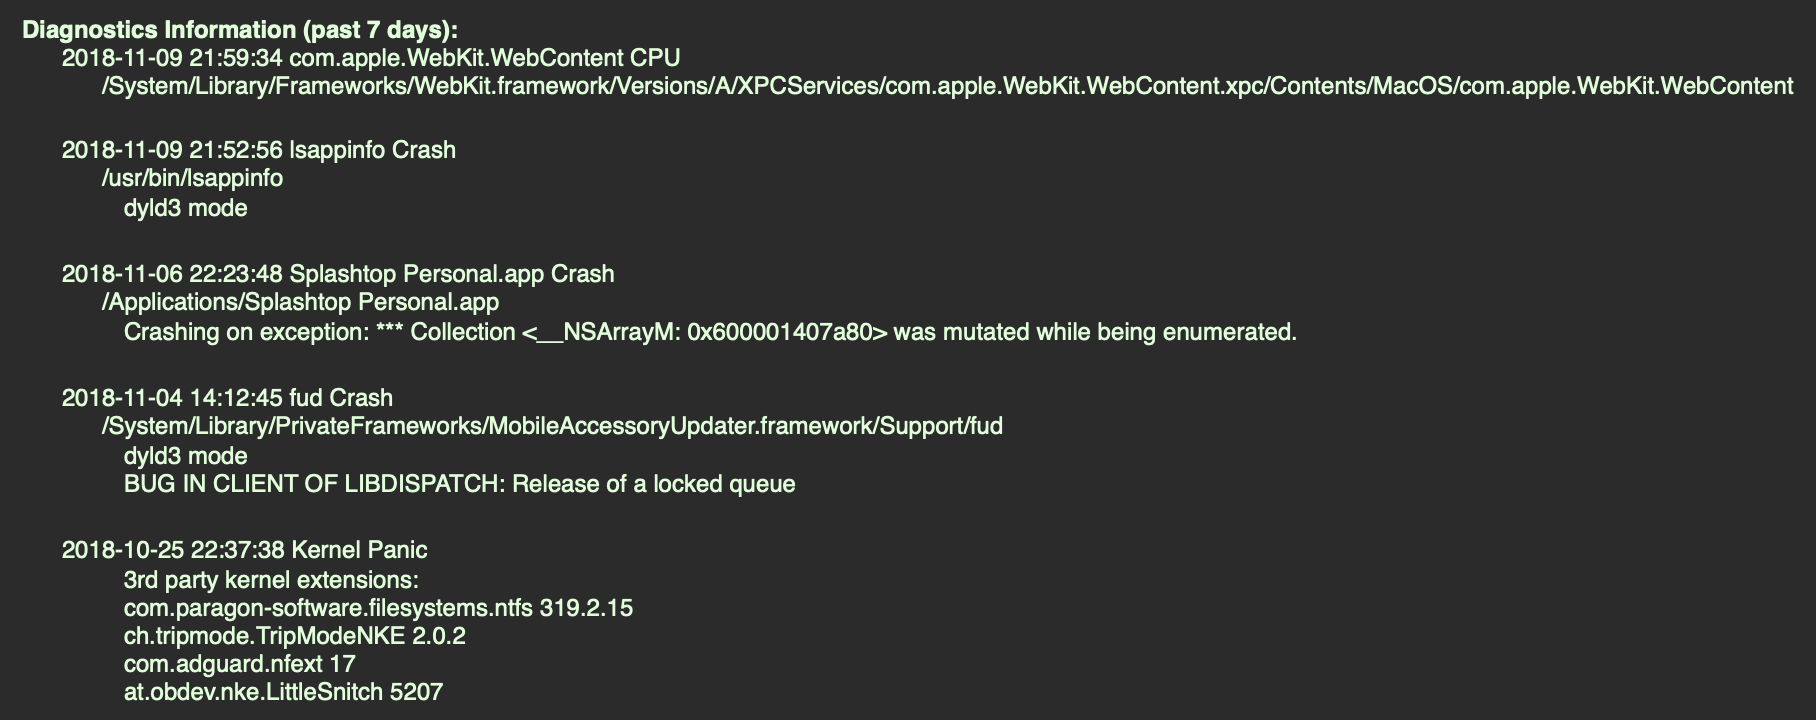Click the Splashtop Personal.app Crash entry
The image size is (1816, 720).
point(337,274)
